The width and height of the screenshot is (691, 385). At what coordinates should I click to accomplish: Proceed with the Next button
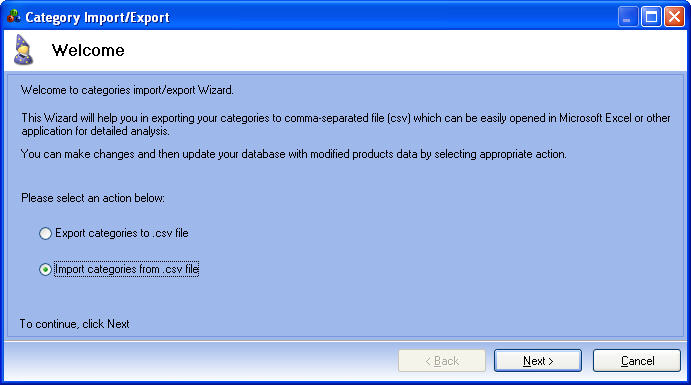[538, 361]
